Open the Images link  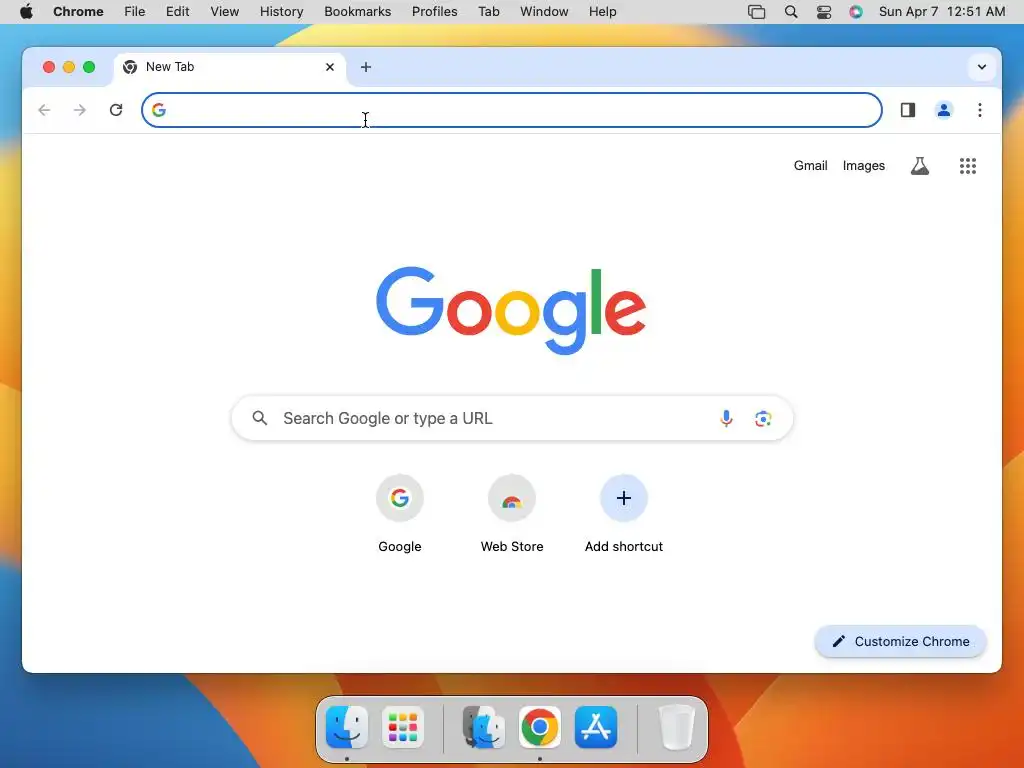863,166
